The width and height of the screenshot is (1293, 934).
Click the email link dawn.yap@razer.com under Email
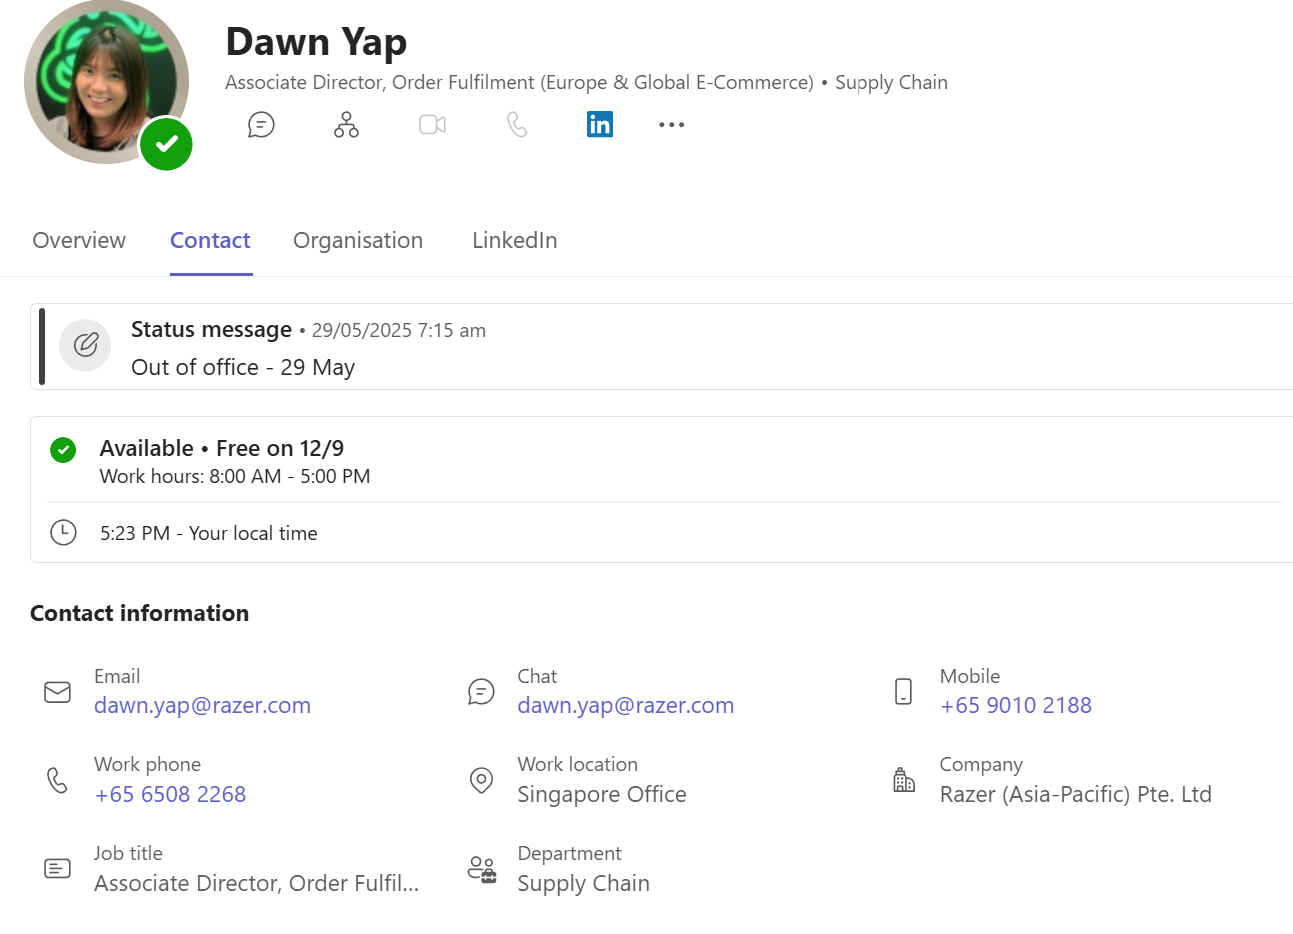202,706
